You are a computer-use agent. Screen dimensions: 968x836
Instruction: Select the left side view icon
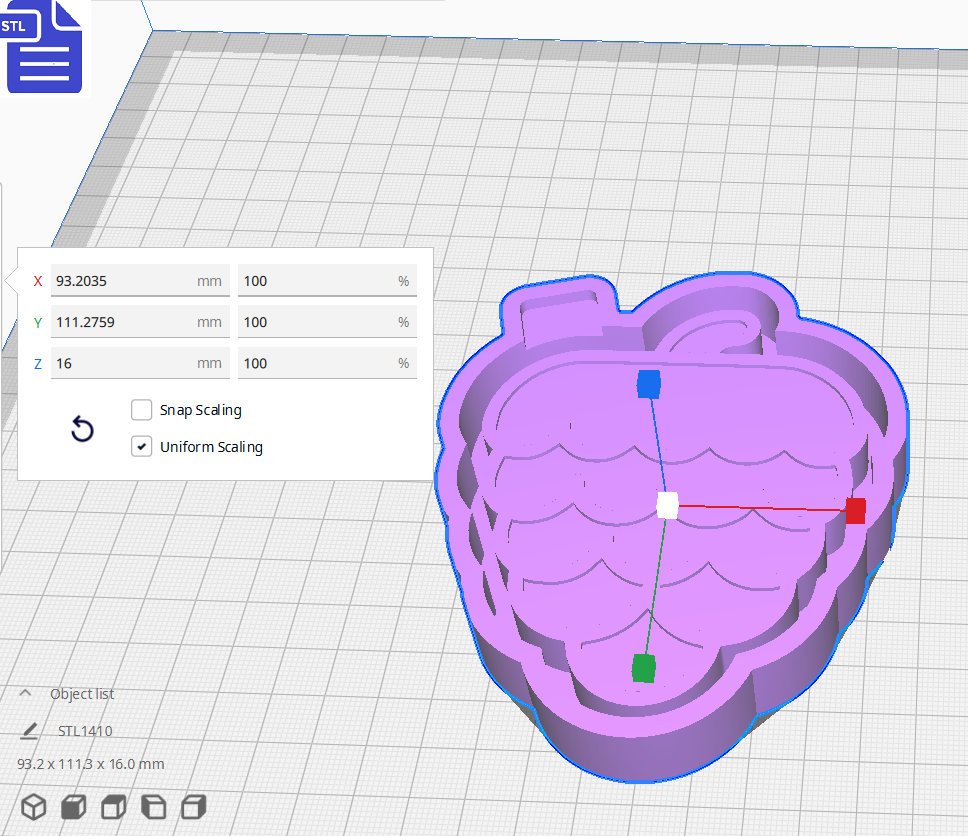point(153,806)
